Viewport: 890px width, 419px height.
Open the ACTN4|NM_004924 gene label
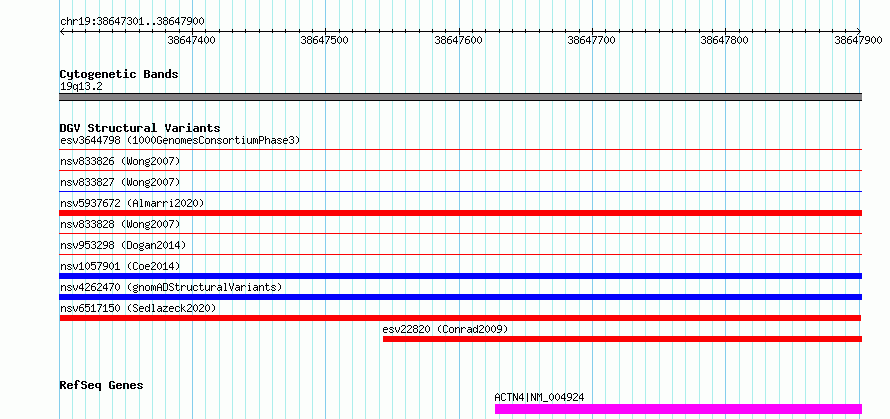(539, 397)
